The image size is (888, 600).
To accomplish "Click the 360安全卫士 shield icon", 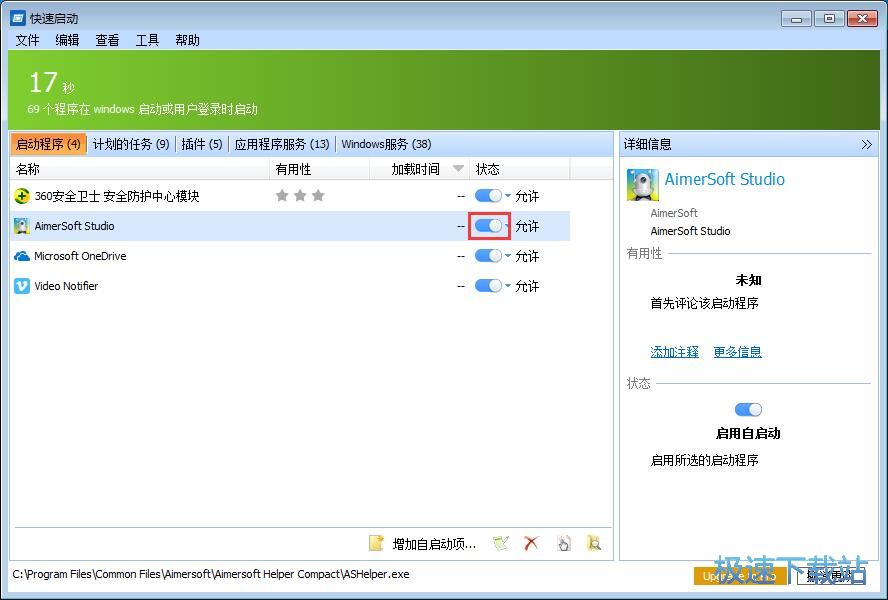I will click(x=22, y=196).
